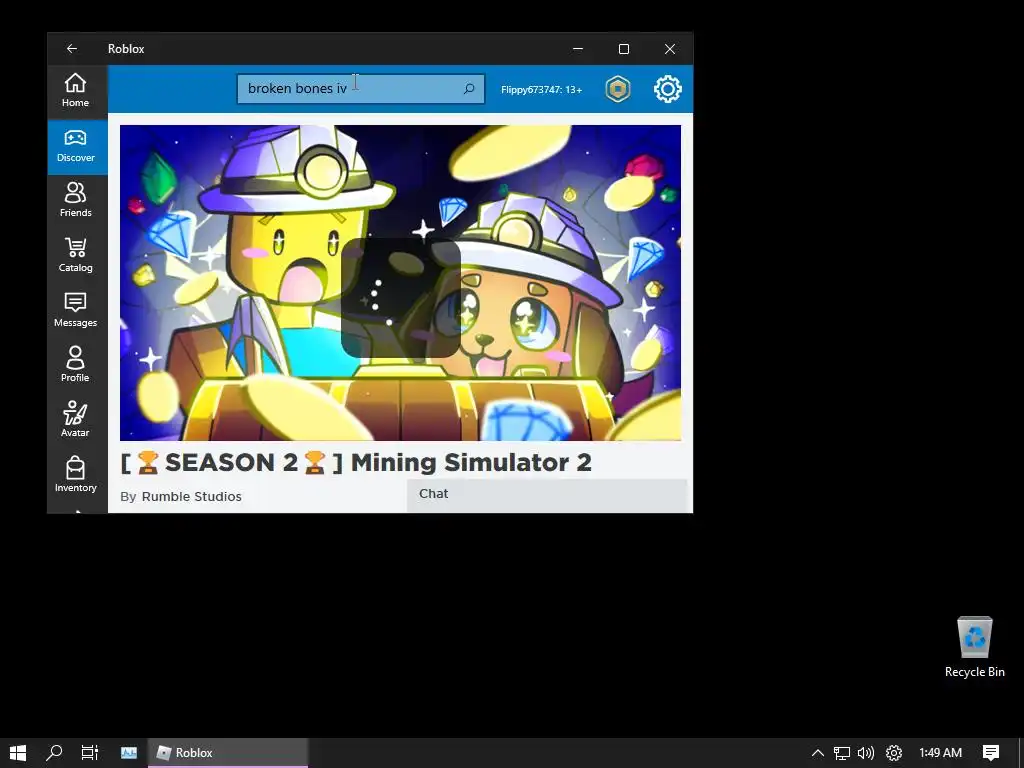Open the Avatar editor

(75, 420)
